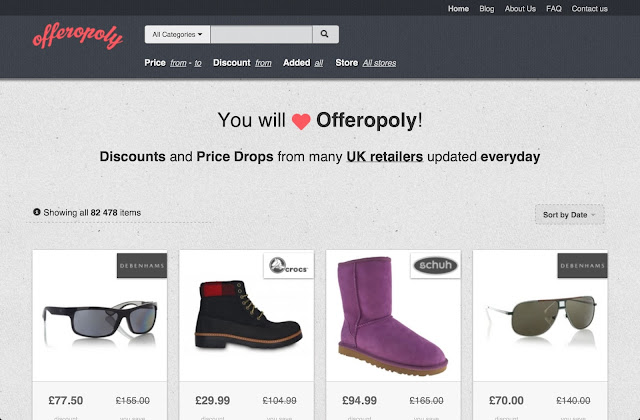Focus the search text field
Image resolution: width=640 pixels, height=420 pixels.
point(261,34)
